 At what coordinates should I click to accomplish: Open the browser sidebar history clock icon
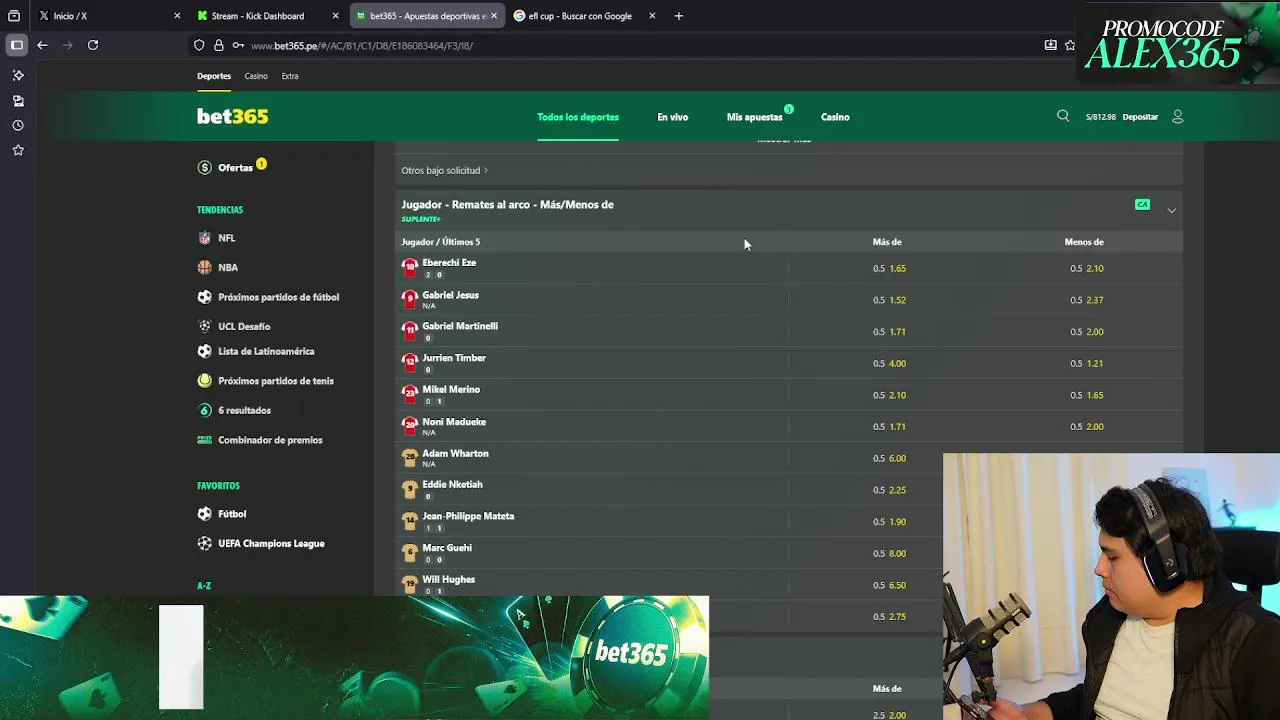pos(18,125)
